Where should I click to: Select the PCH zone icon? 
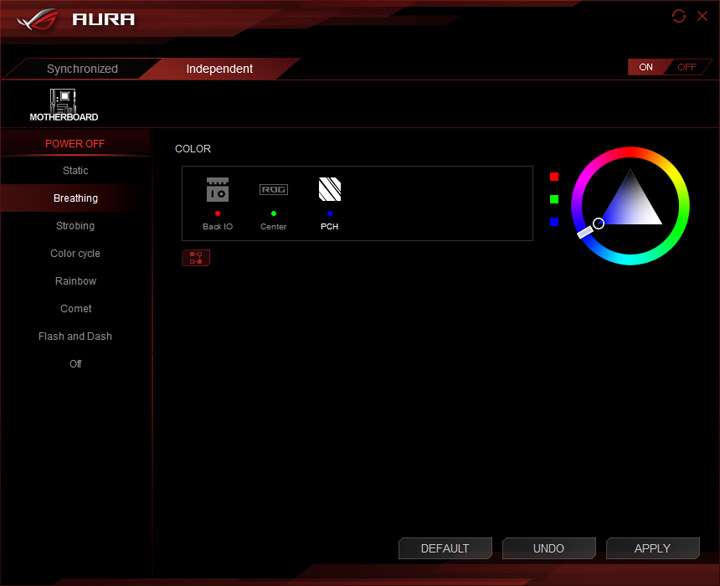330,189
